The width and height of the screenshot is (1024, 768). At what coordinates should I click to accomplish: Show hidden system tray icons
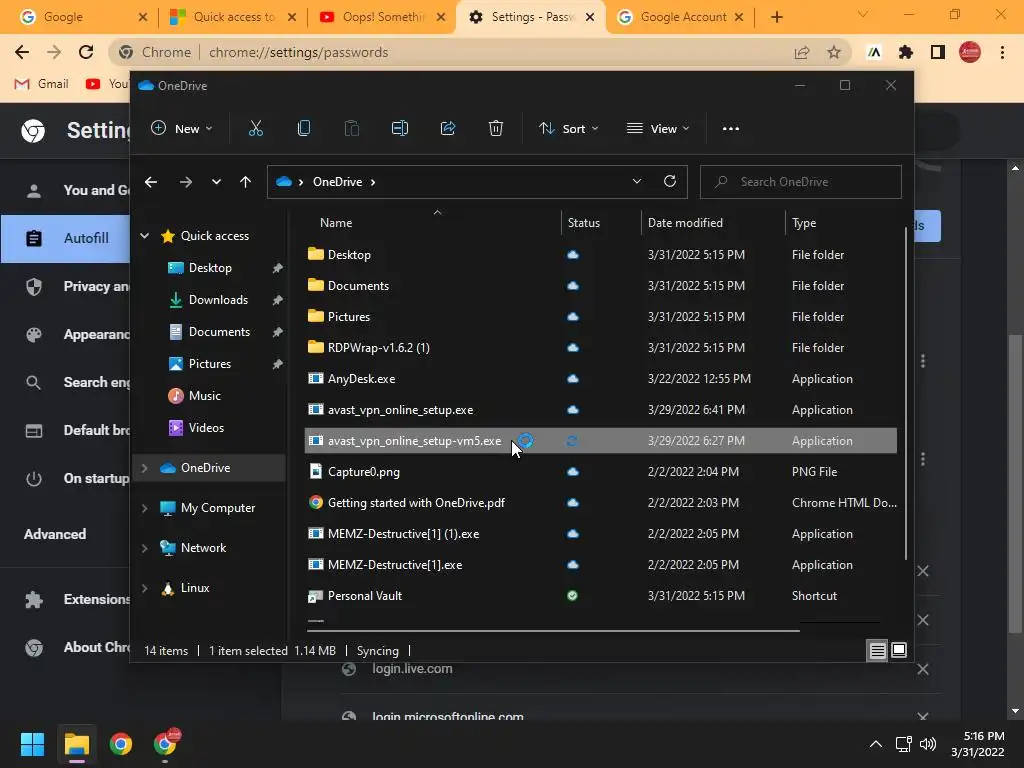point(876,744)
